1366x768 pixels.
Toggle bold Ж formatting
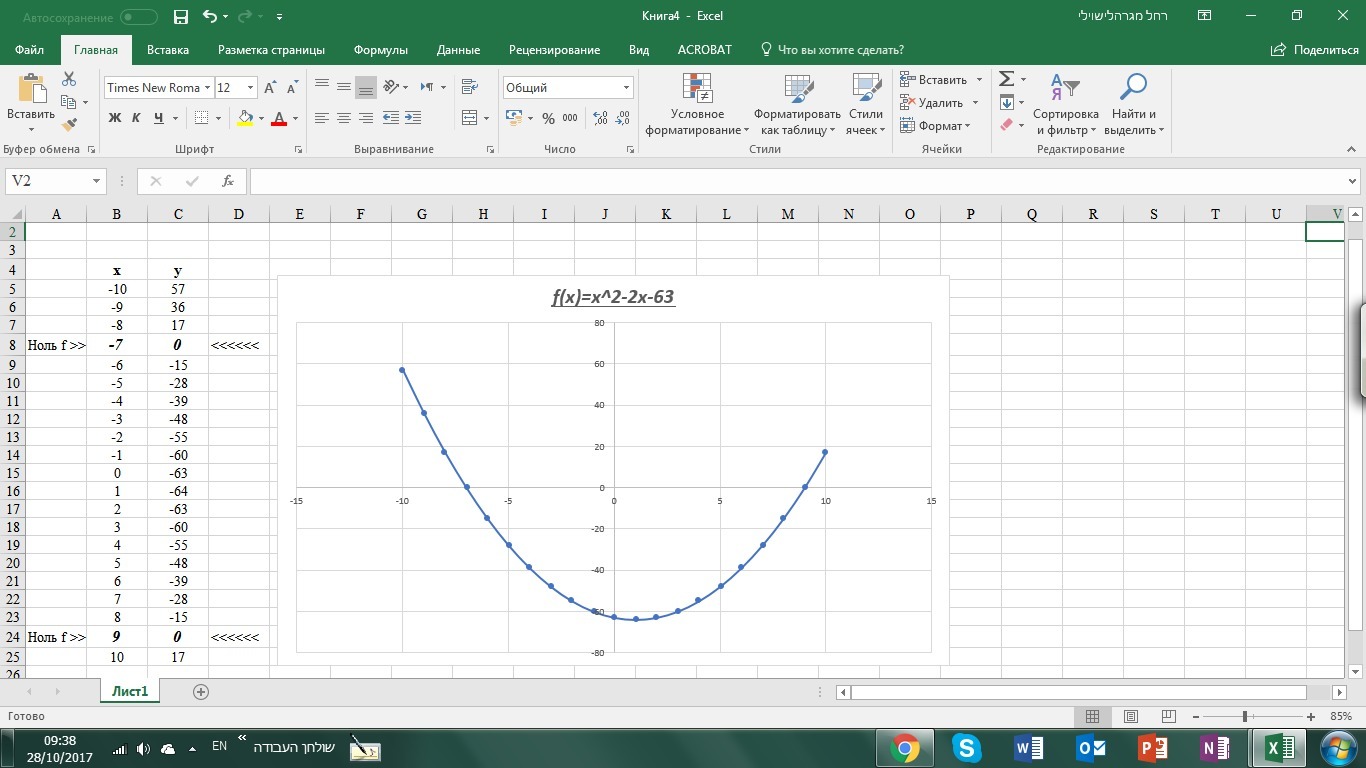[115, 118]
